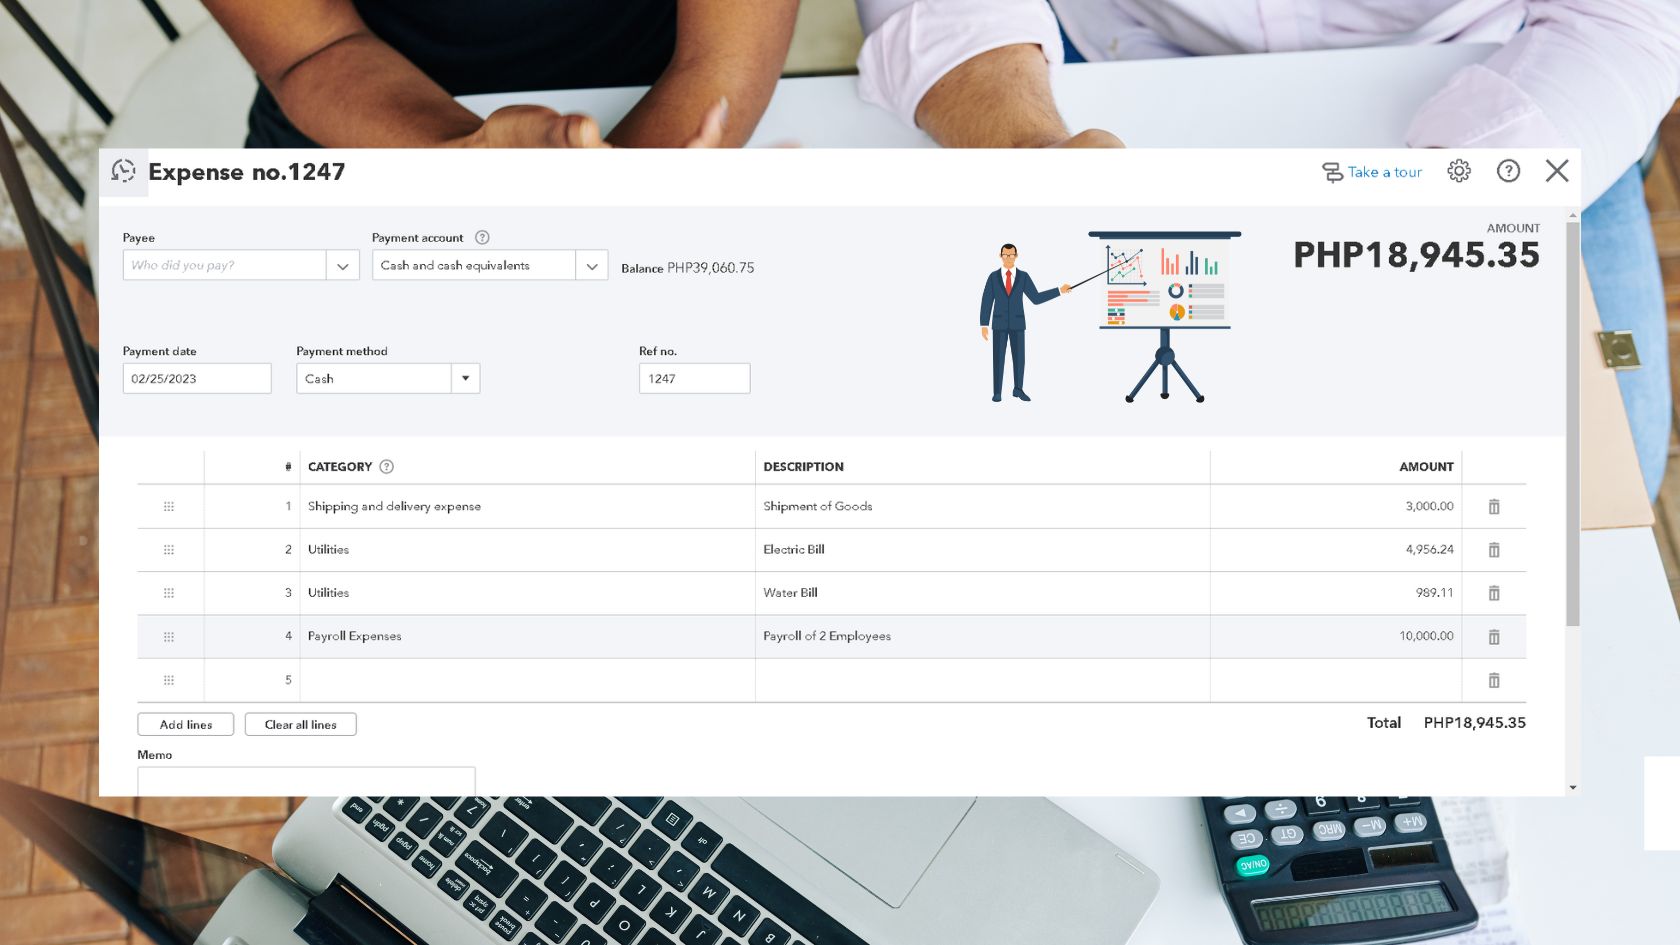The width and height of the screenshot is (1680, 945).
Task: Click the empty category cell in line 5
Action: (528, 680)
